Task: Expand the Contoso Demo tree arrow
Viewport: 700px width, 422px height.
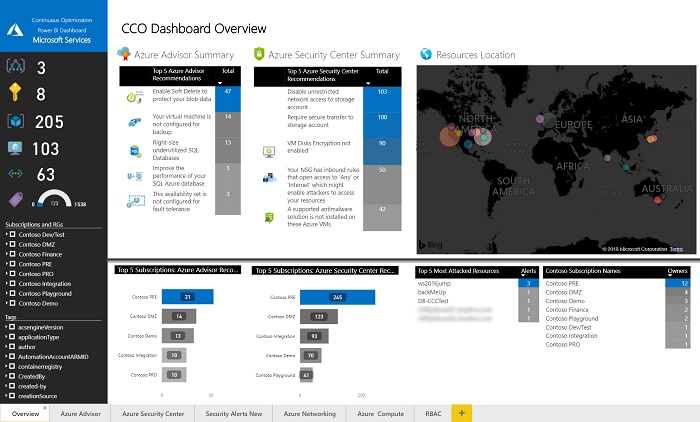Action: coord(7,303)
